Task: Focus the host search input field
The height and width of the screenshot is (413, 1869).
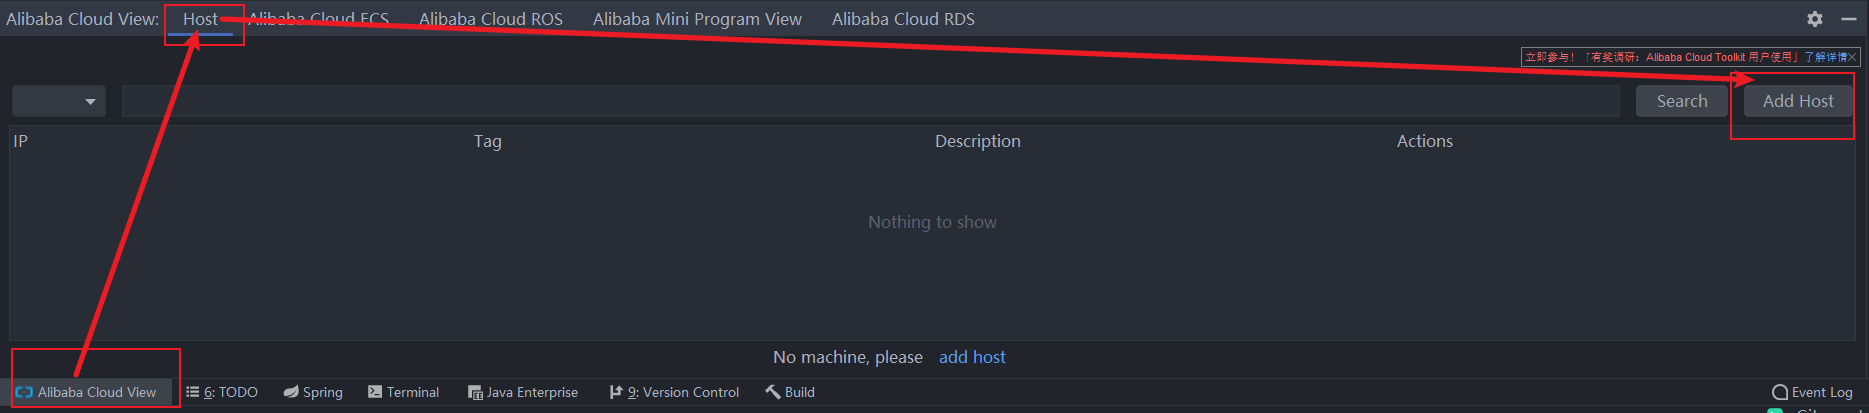Action: (x=870, y=101)
